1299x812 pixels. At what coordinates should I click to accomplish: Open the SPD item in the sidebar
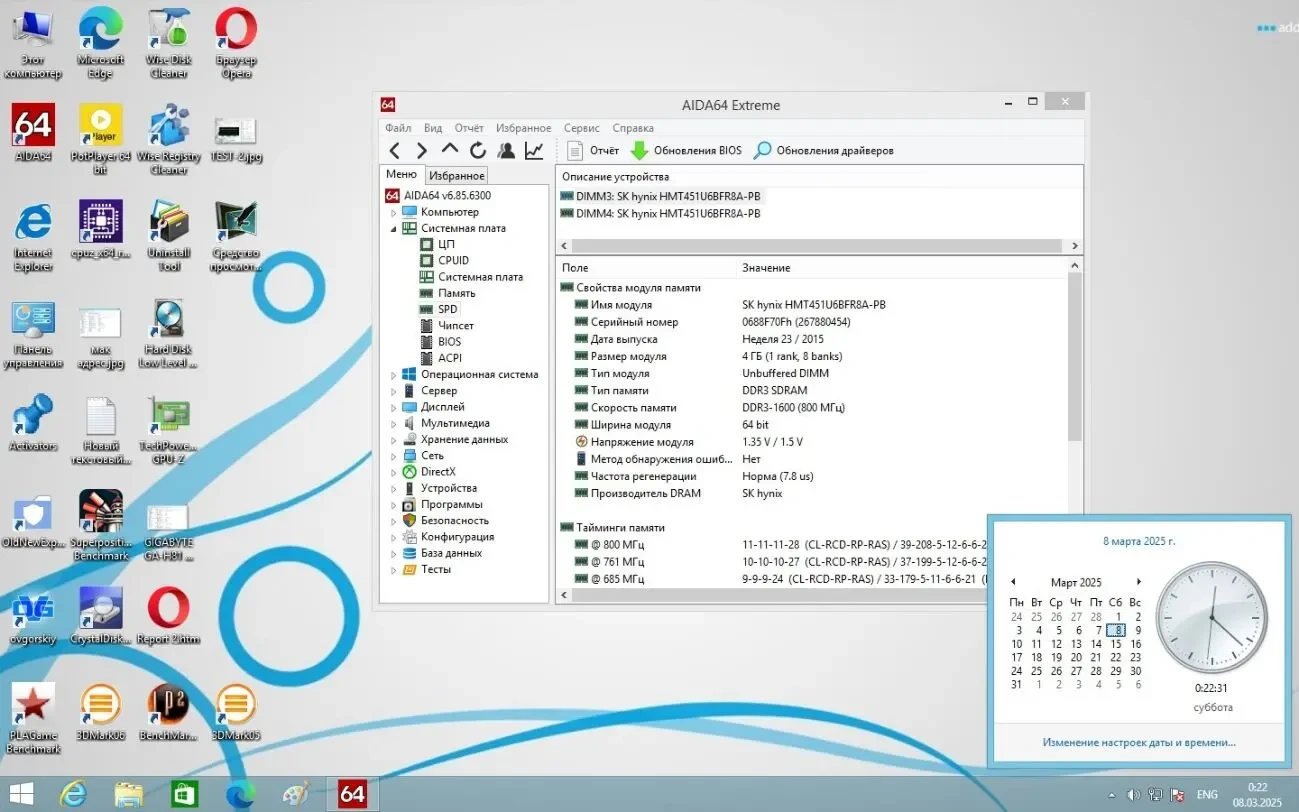(x=448, y=309)
